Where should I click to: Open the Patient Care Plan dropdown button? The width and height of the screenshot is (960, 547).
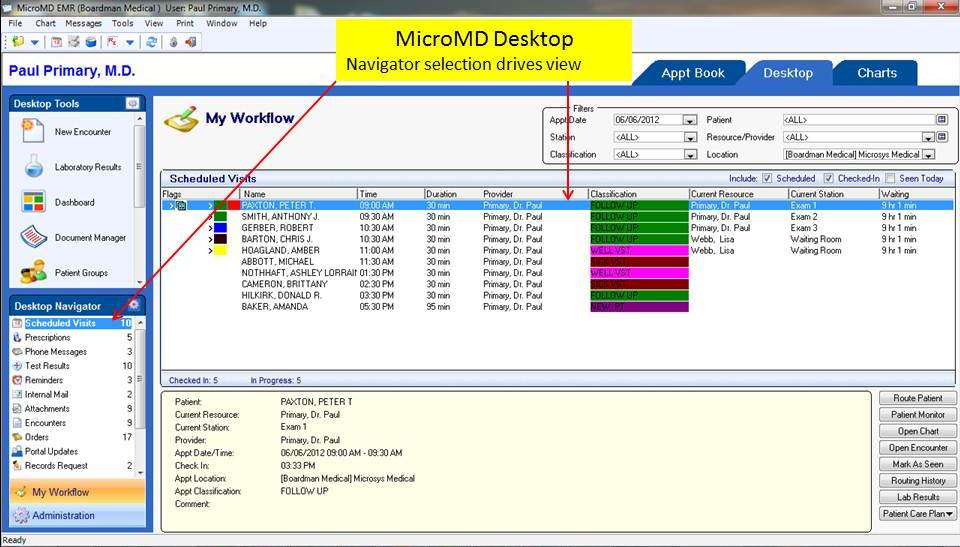918,513
